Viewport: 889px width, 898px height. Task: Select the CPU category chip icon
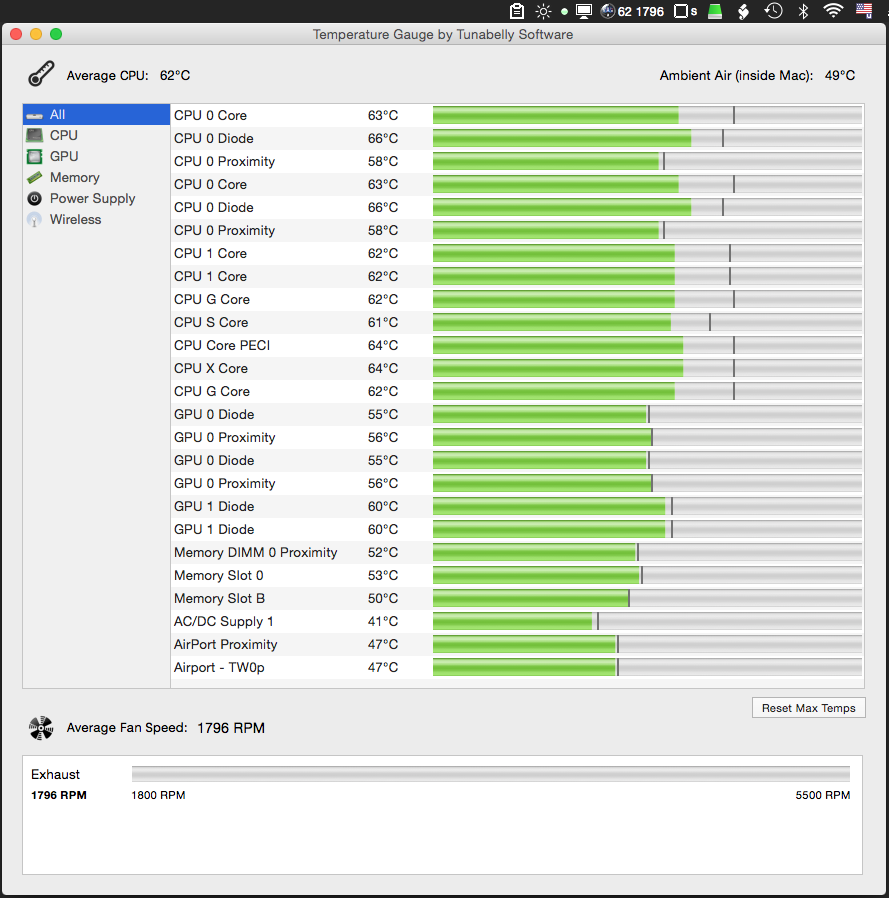tap(35, 136)
